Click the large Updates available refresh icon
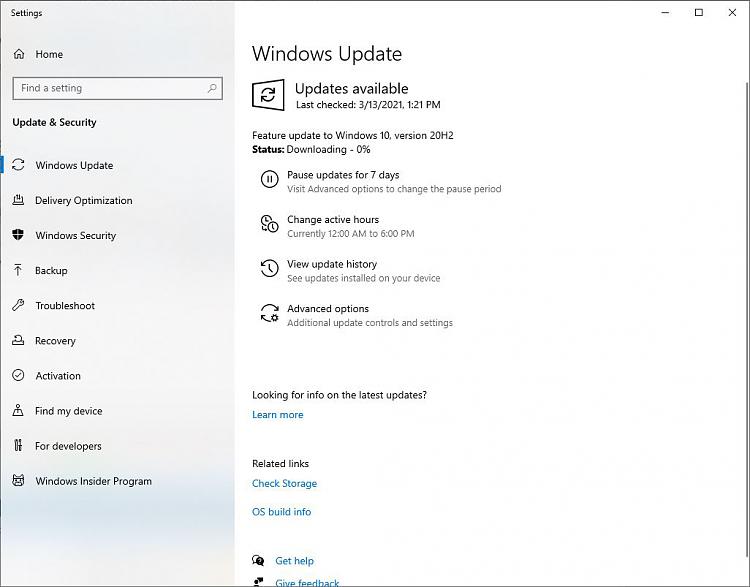This screenshot has height=587, width=750. 268,95
